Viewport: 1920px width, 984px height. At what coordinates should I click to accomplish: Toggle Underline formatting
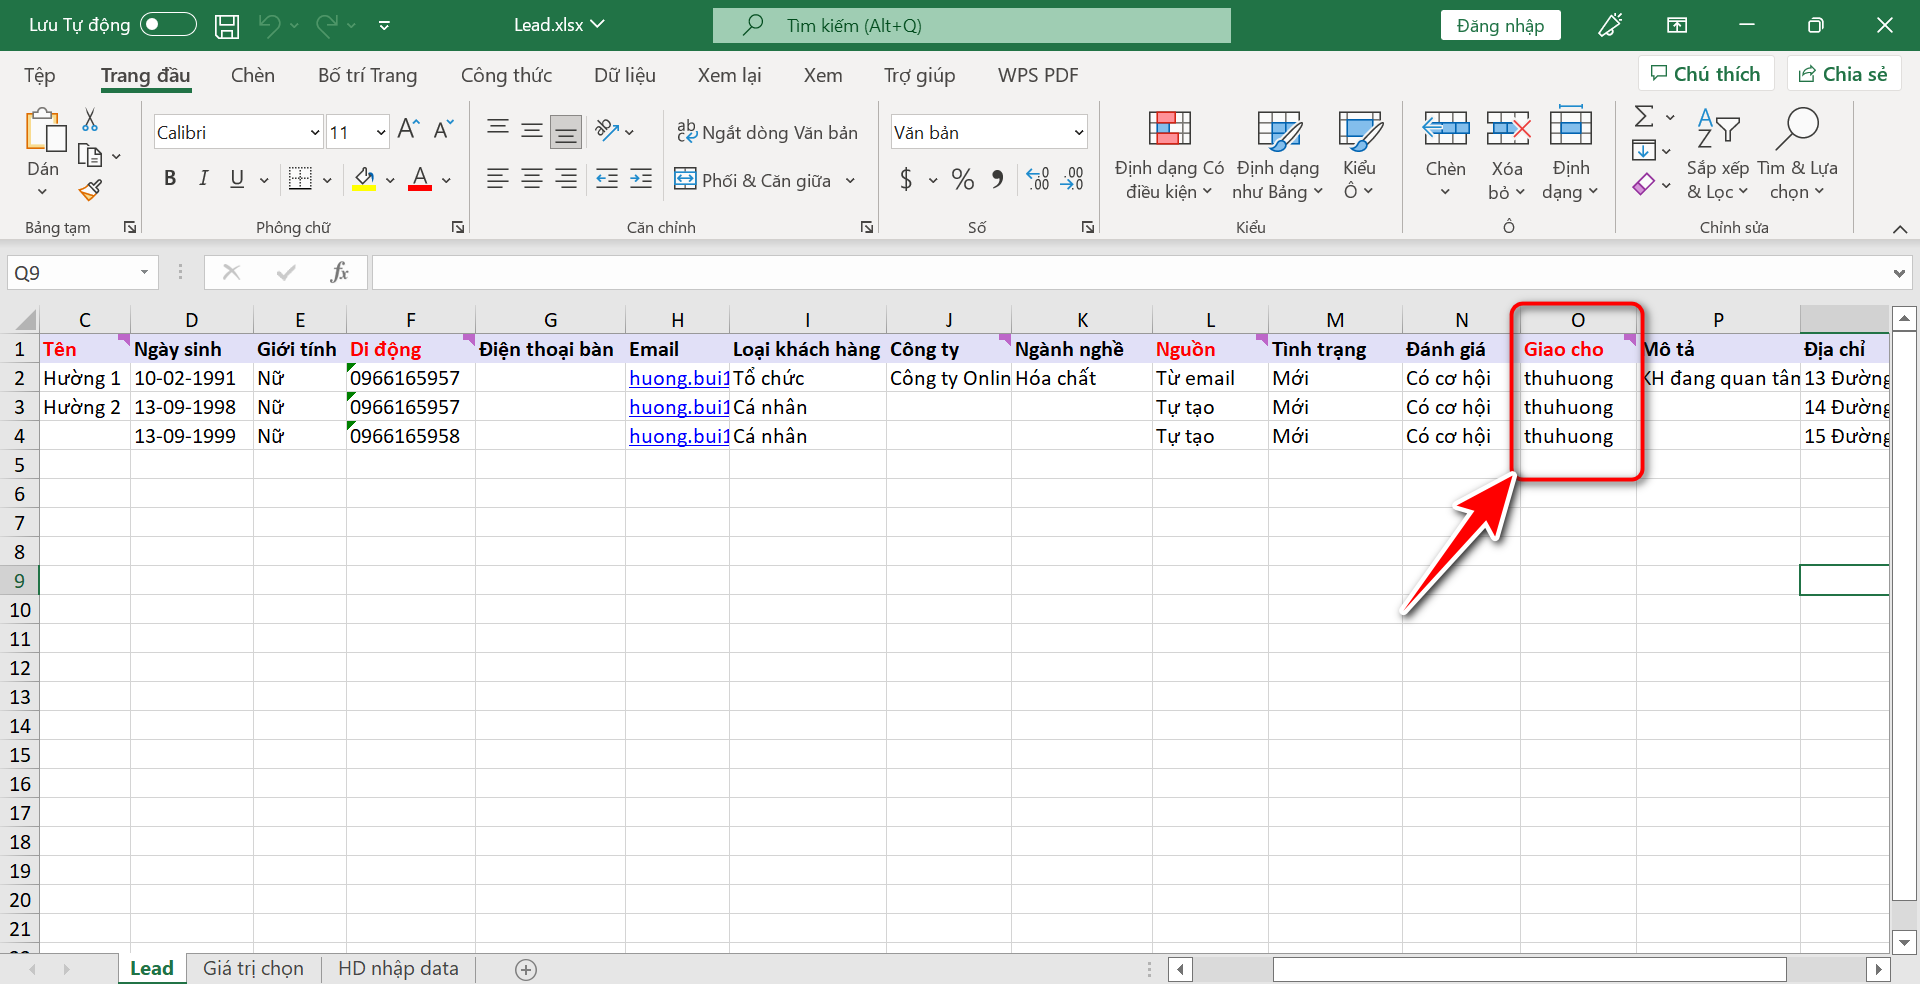pyautogui.click(x=237, y=179)
